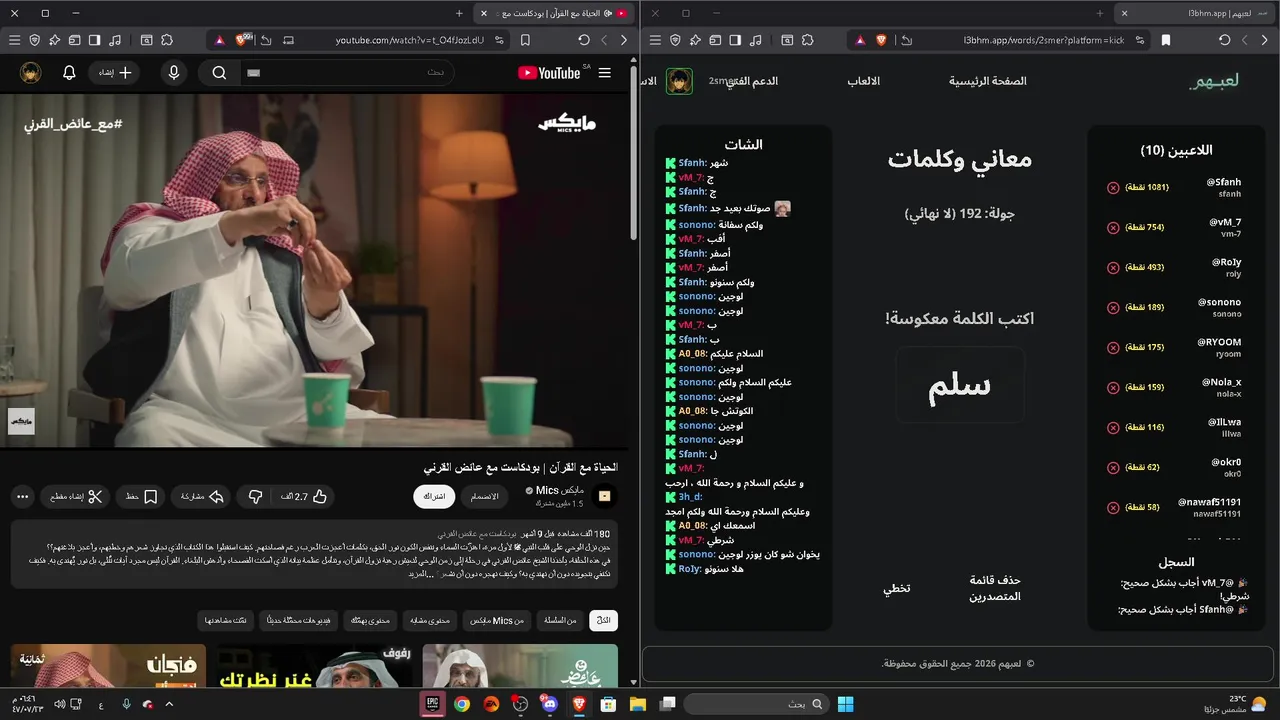Viewport: 1280px width, 720px height.
Task: Remove player Ro1y with X icon
Action: [x=1113, y=268]
